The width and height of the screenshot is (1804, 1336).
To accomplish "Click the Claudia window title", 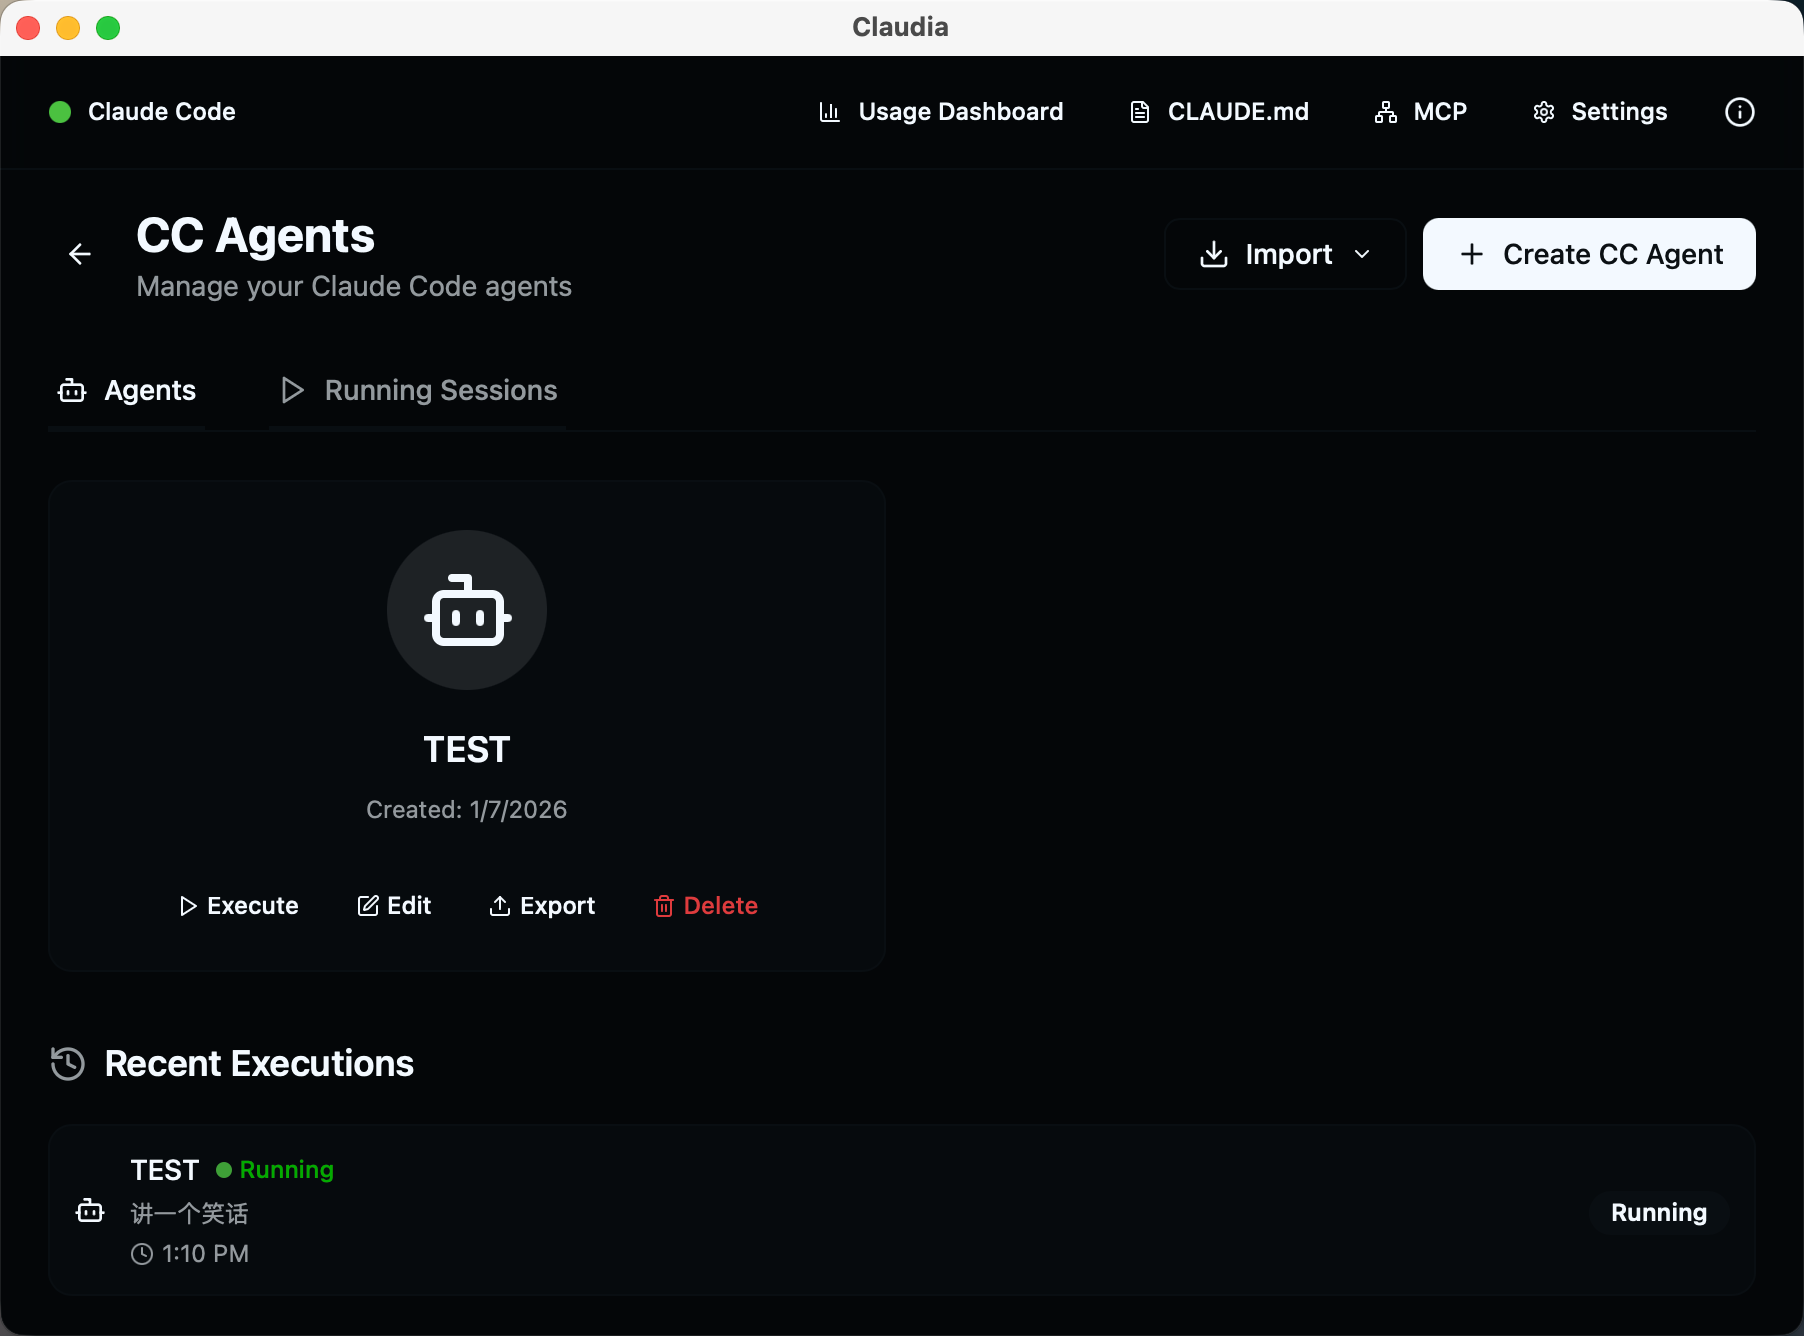I will [900, 27].
